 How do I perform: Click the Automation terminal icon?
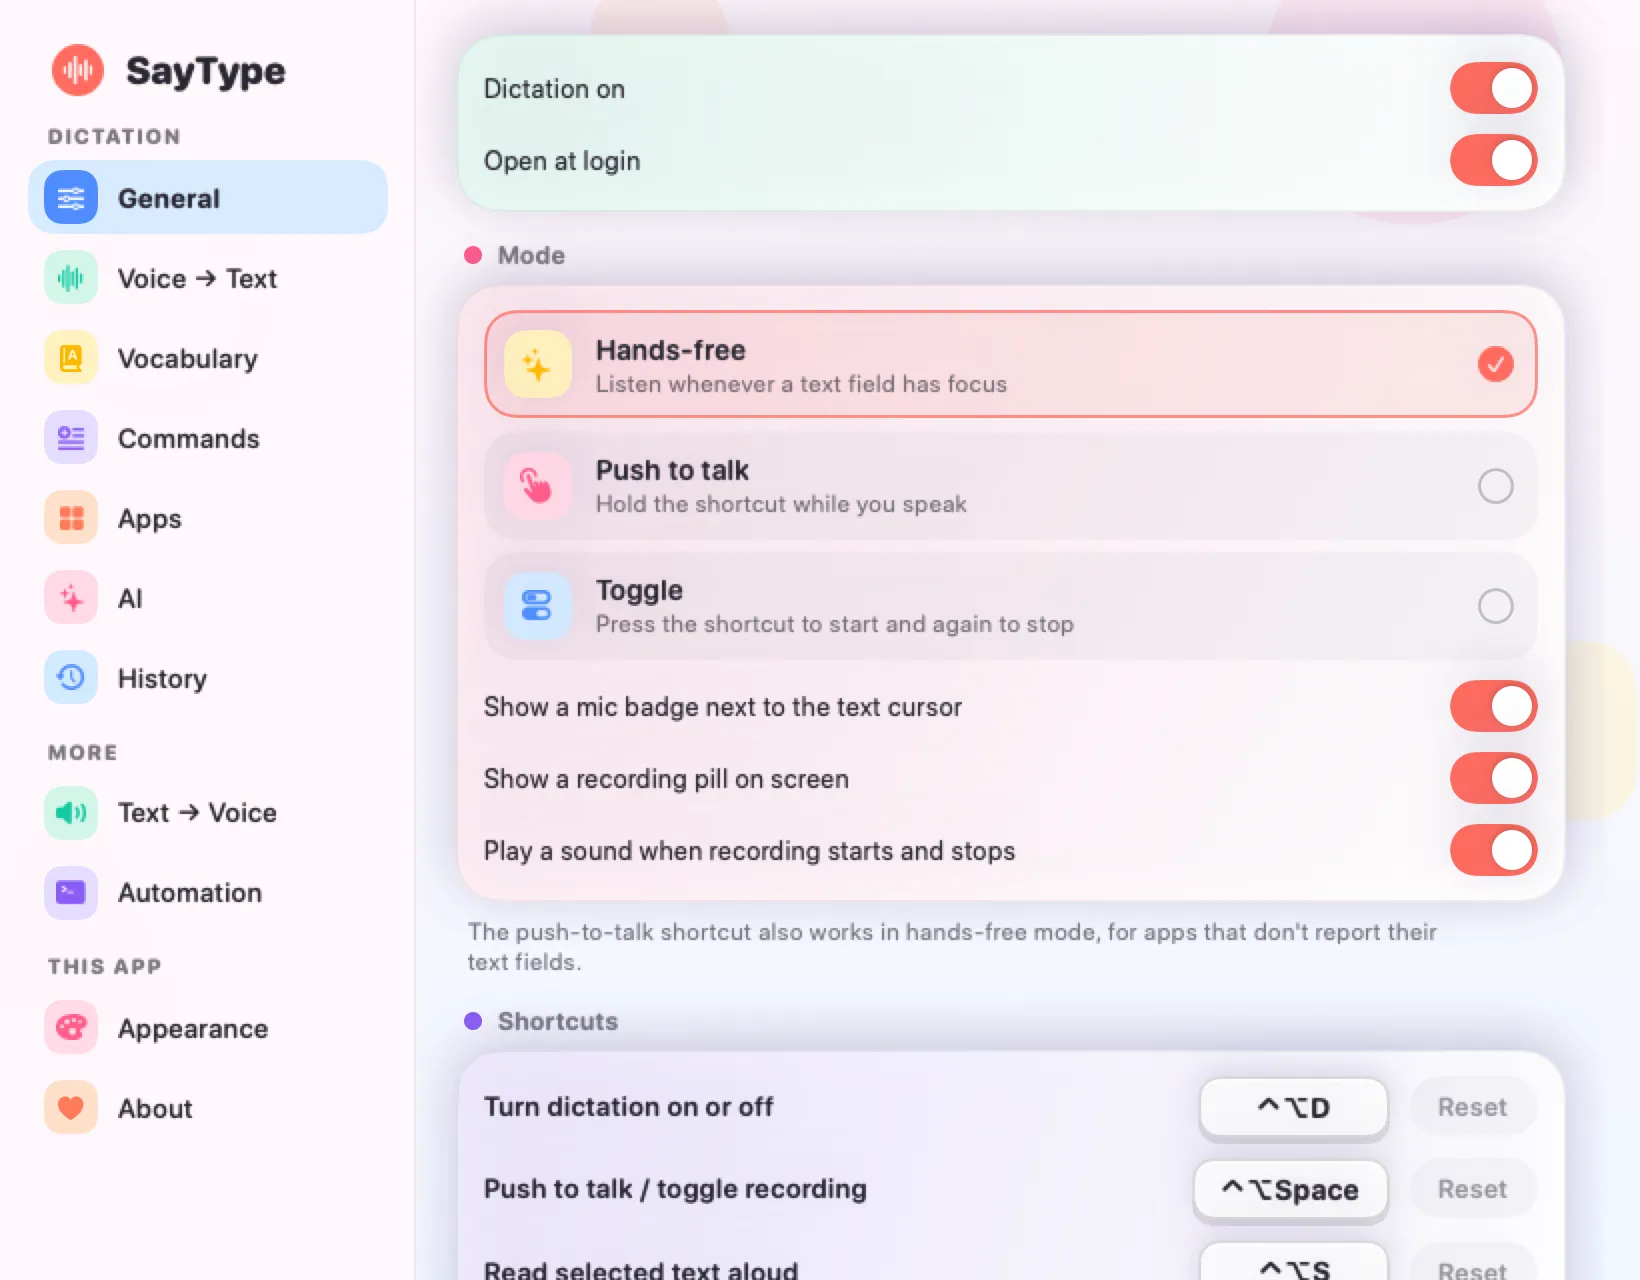[x=71, y=892]
